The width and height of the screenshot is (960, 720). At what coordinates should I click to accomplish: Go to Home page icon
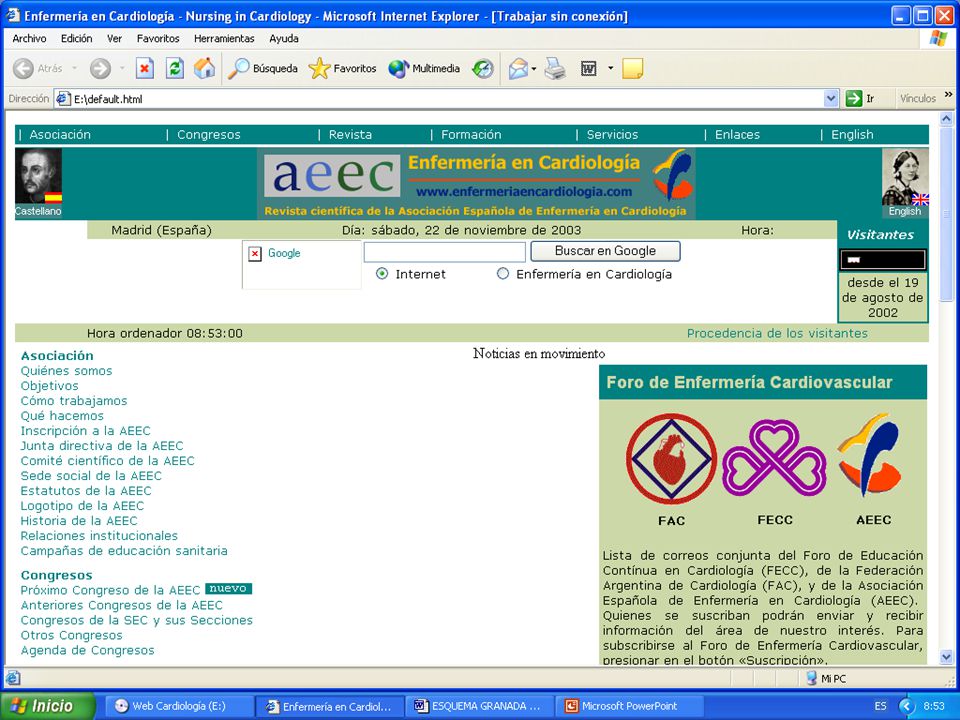204,69
